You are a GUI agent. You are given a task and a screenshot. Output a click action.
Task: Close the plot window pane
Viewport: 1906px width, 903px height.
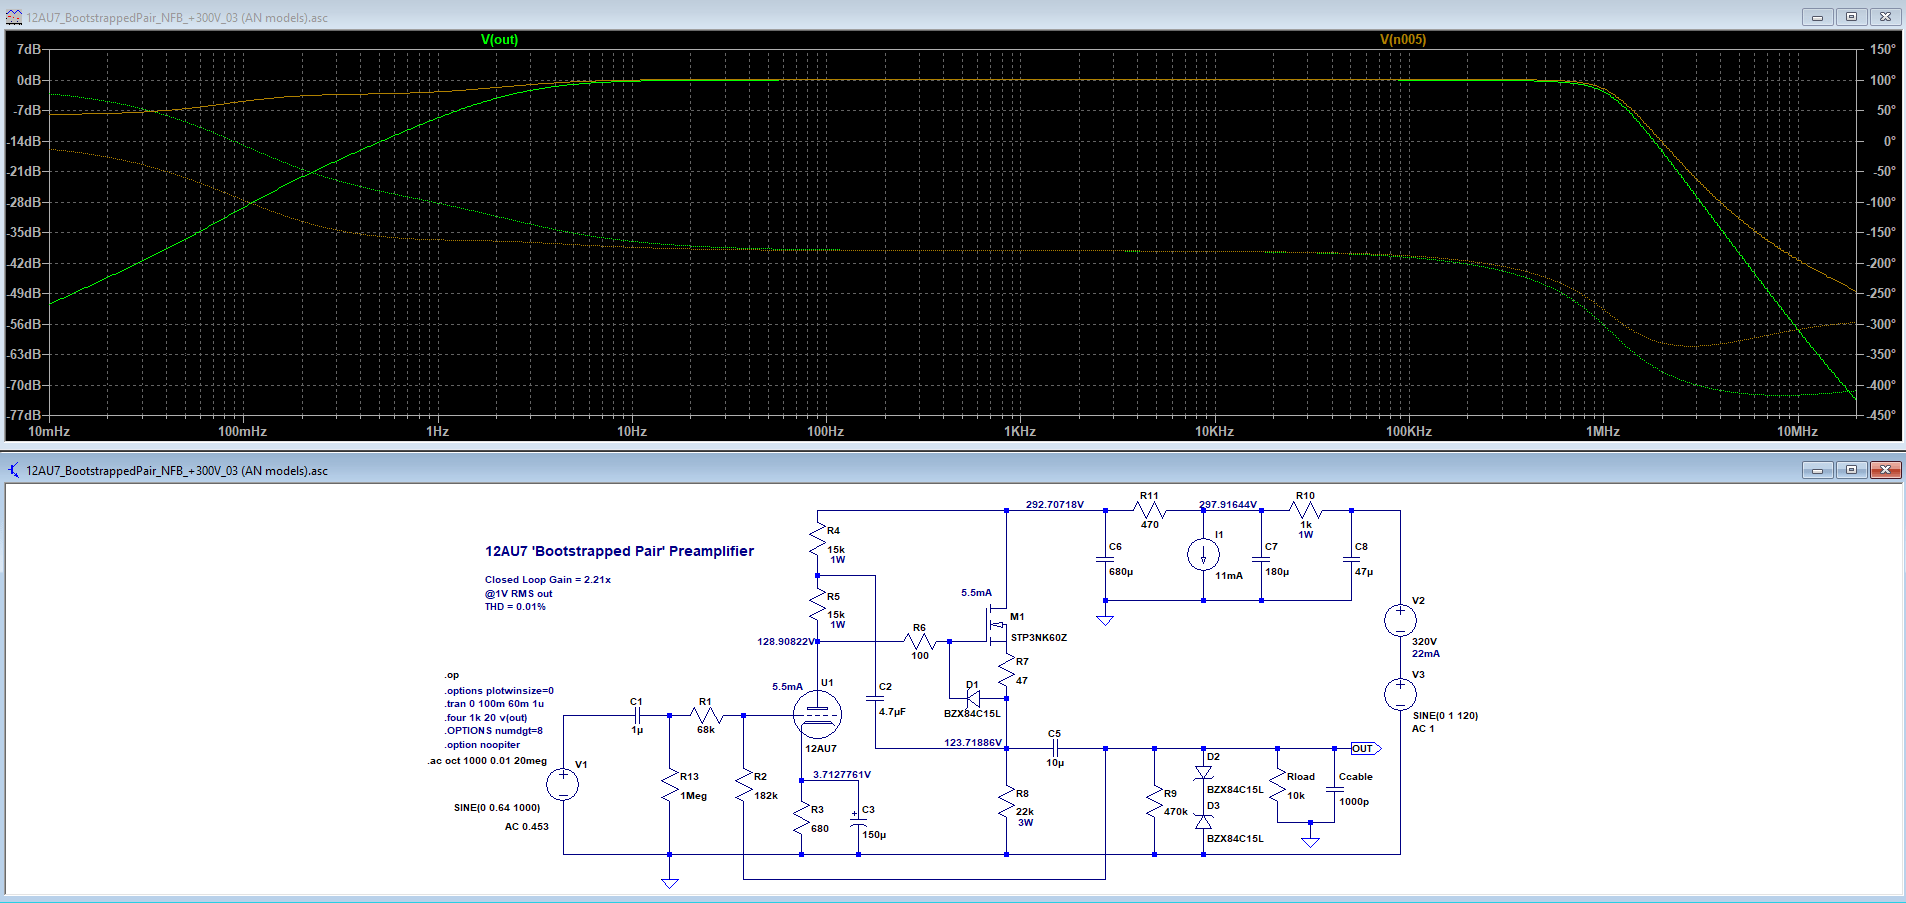coord(1885,17)
